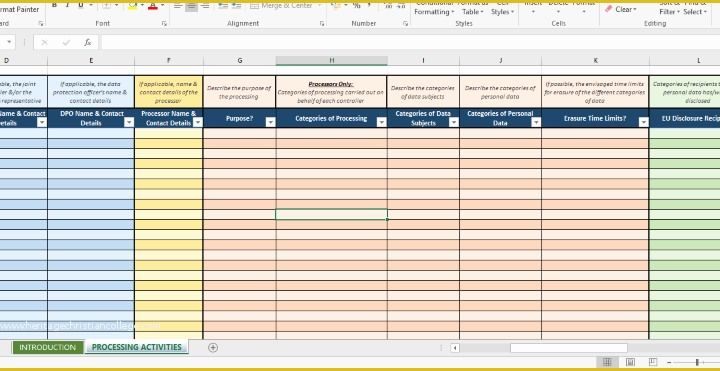Decrease decimal places
Viewport: 720px width, 371px height.
click(401, 6)
